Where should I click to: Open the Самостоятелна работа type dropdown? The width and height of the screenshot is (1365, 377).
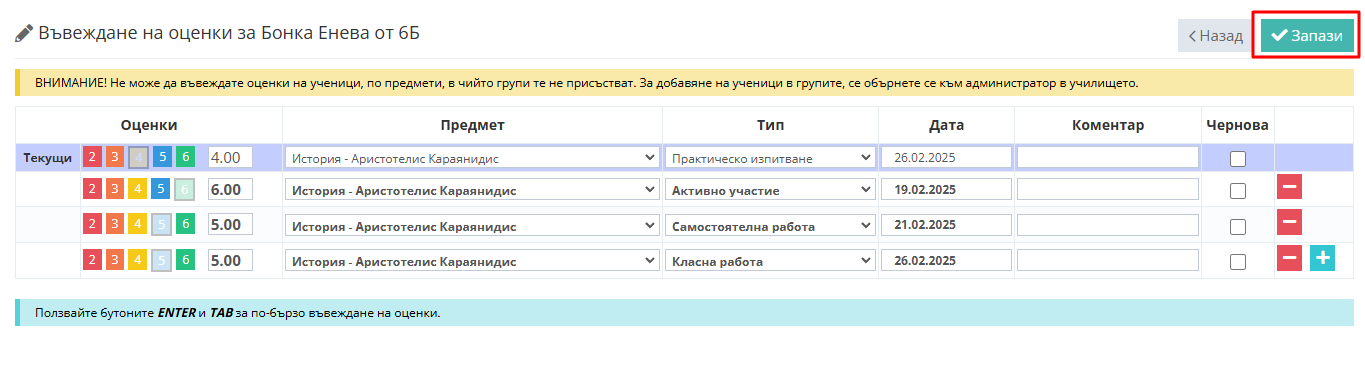770,226
